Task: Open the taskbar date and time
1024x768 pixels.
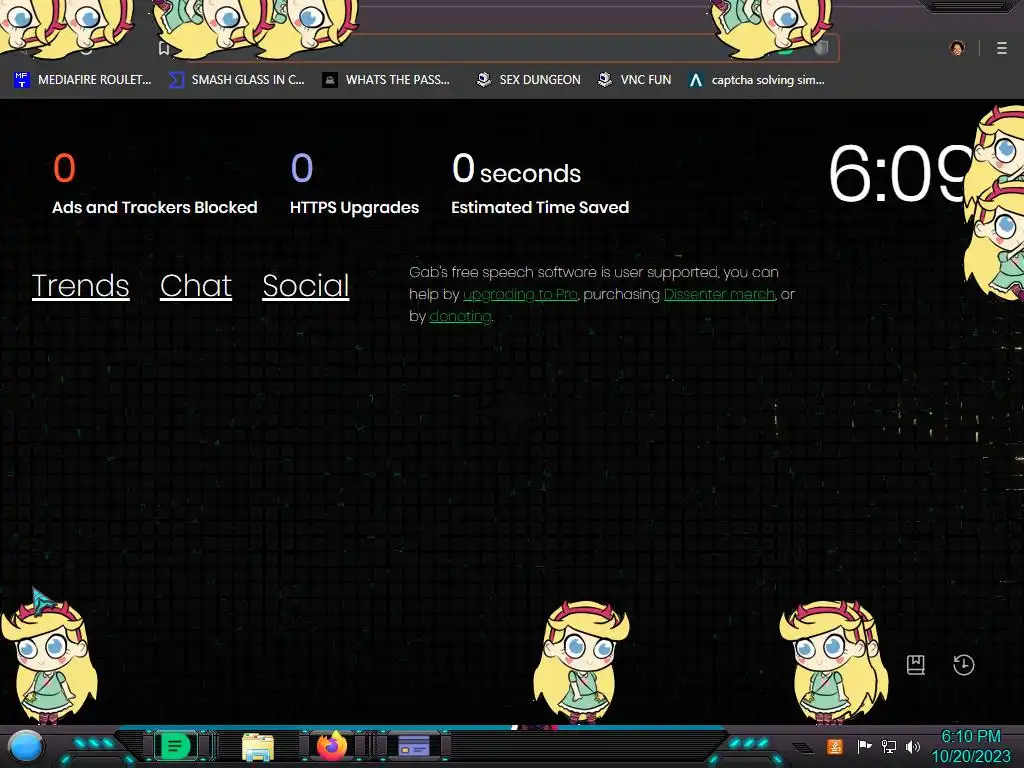Action: coord(971,746)
